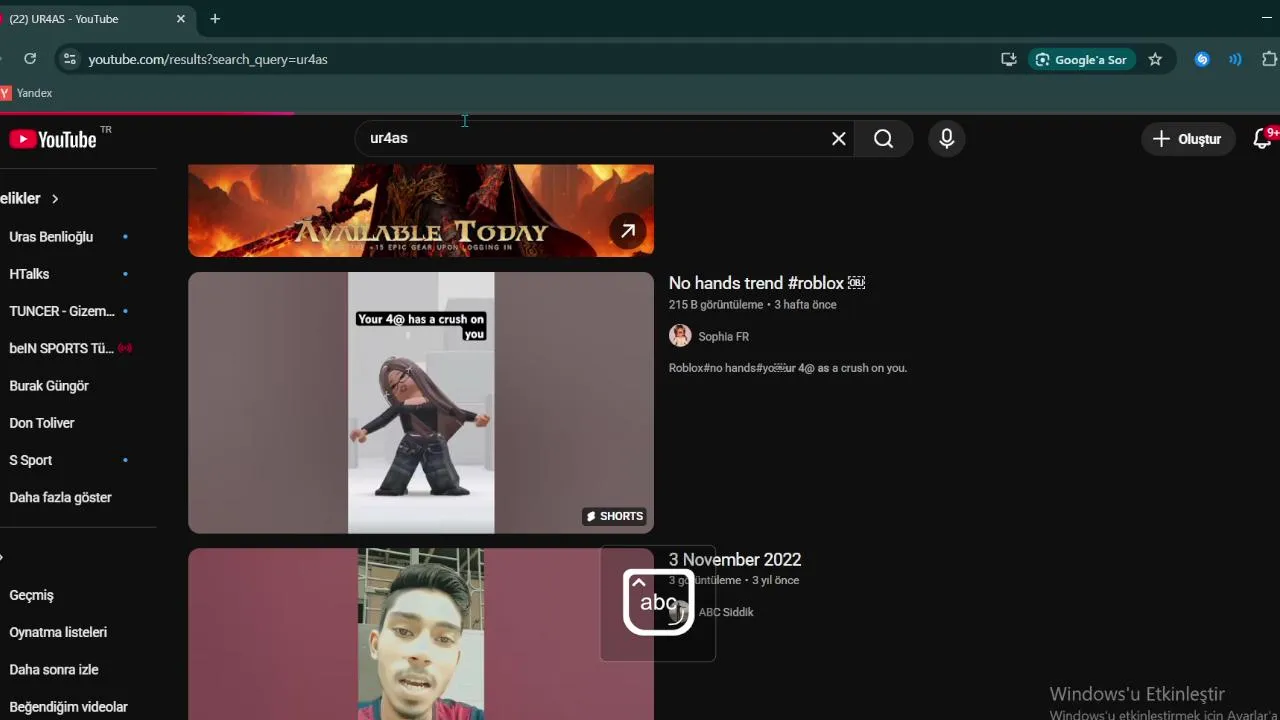This screenshot has height=720, width=1280.
Task: Close the UR4AS YouTube tab
Action: tap(181, 18)
